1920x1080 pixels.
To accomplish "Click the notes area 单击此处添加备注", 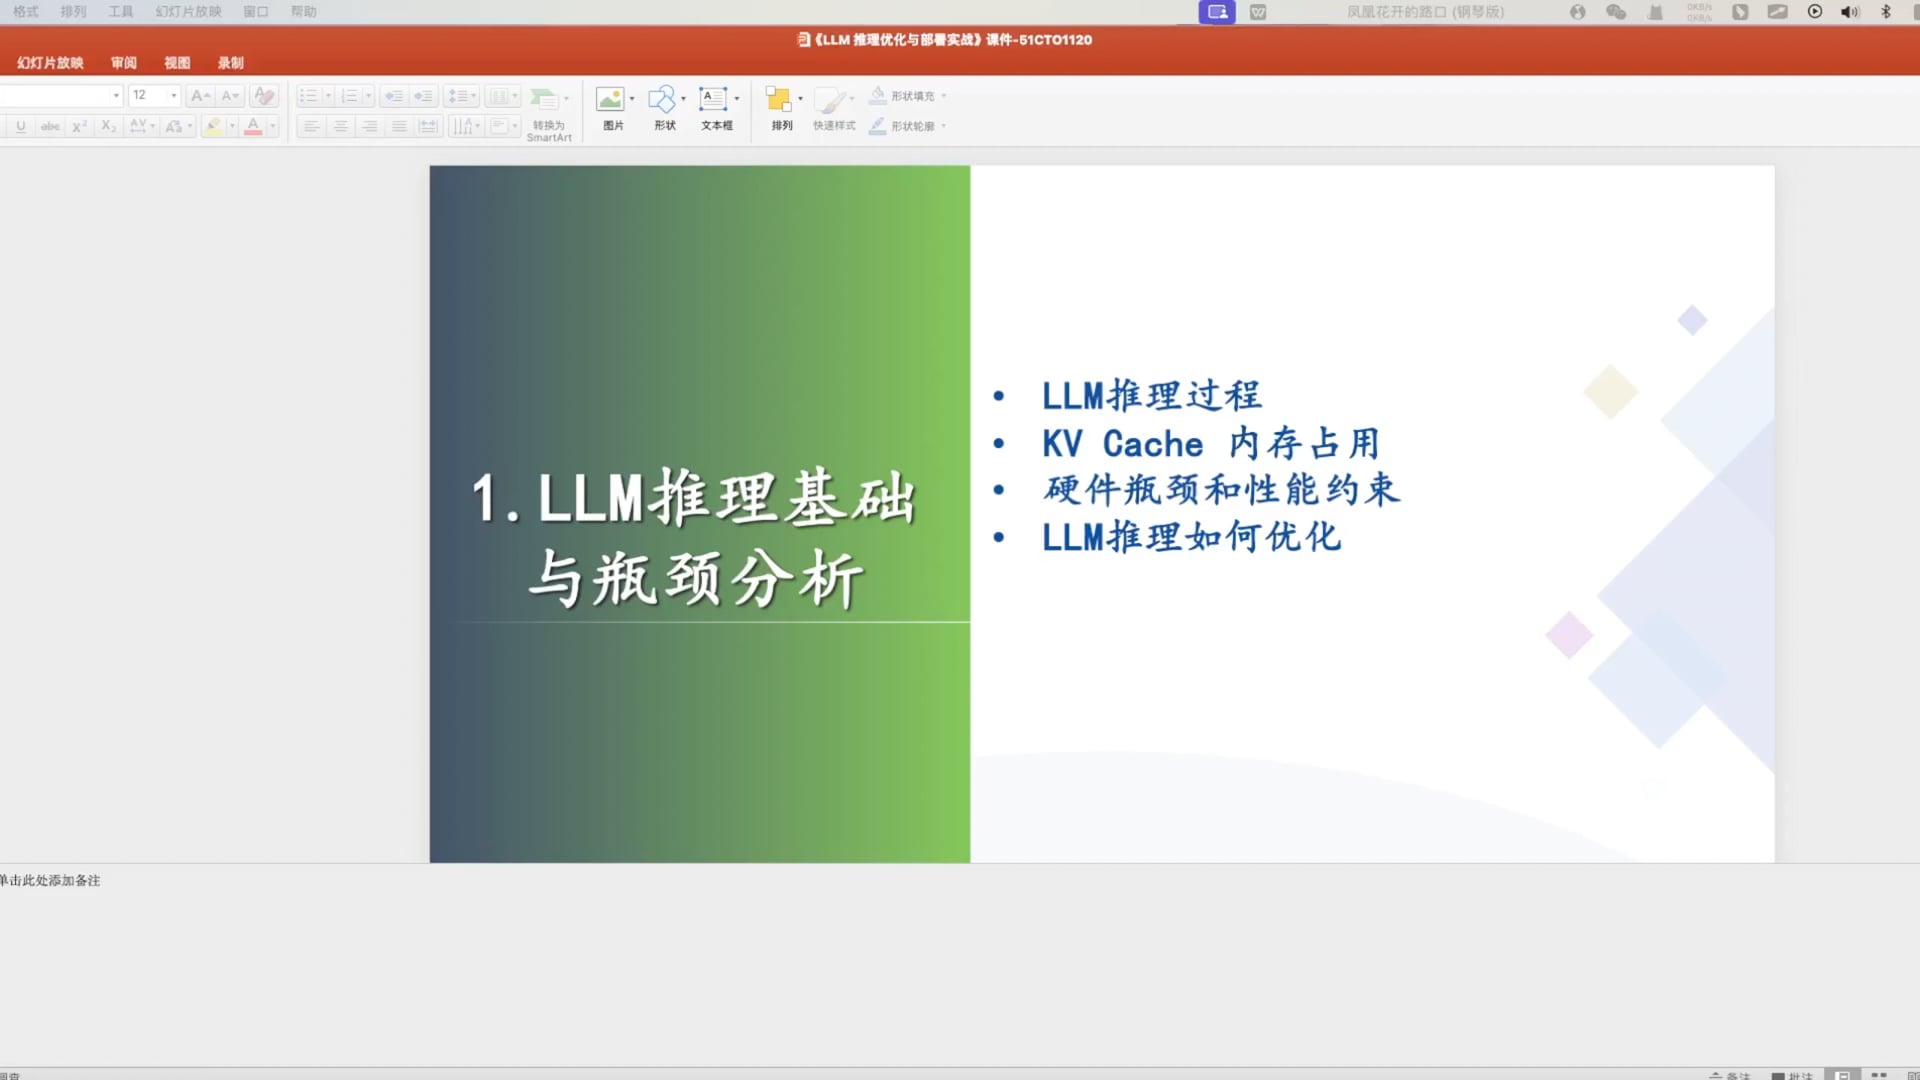I will [52, 881].
